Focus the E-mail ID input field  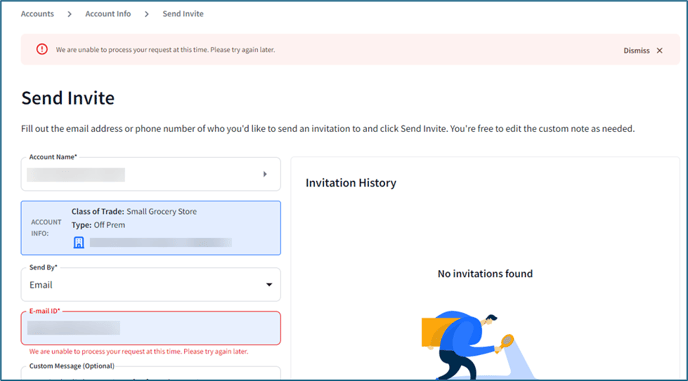150,328
